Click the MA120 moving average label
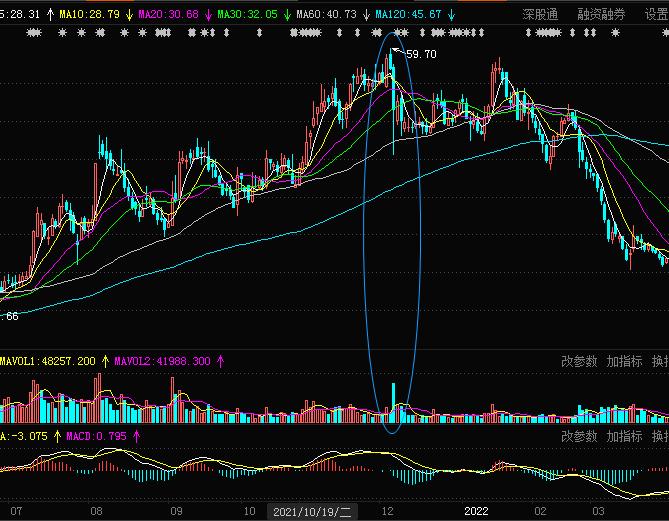This screenshot has height=521, width=669. [x=407, y=15]
